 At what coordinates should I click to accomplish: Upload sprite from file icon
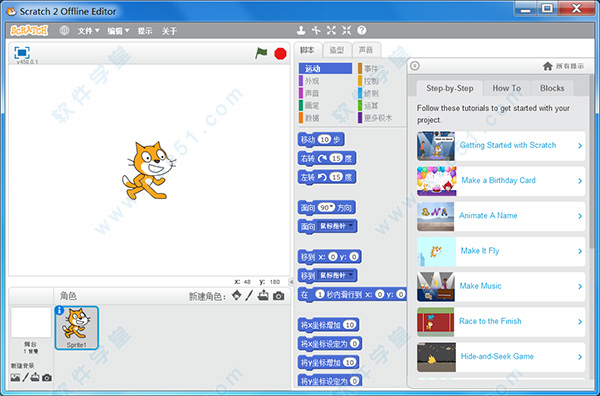tap(263, 295)
